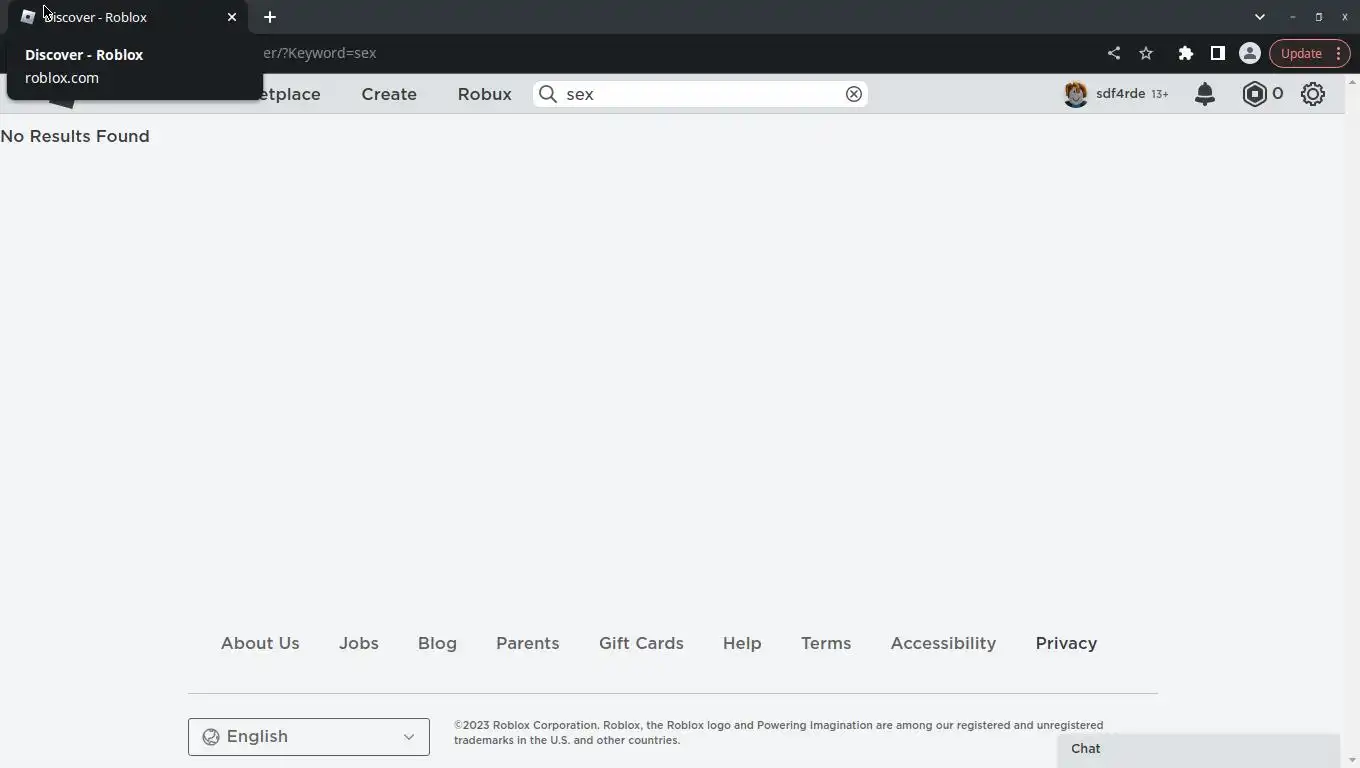Open the About Us footer link
1360x768 pixels.
(260, 643)
